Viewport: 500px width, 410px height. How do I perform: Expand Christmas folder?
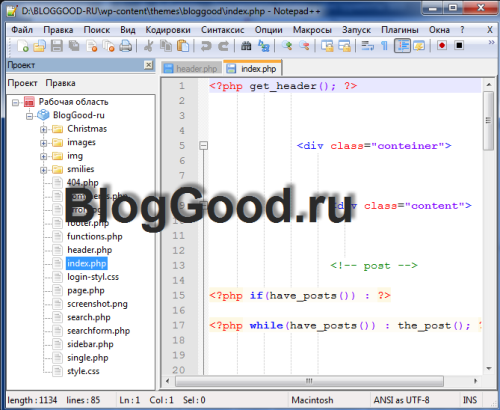click(43, 129)
